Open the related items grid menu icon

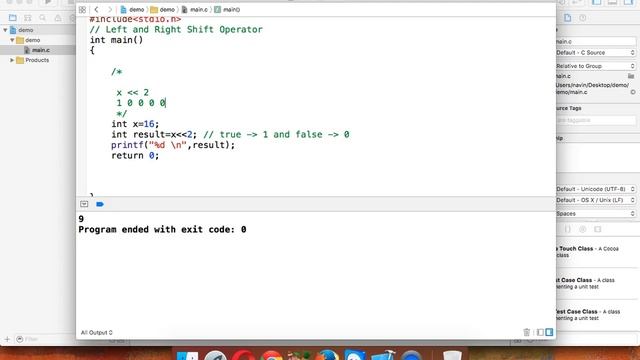coord(82,10)
